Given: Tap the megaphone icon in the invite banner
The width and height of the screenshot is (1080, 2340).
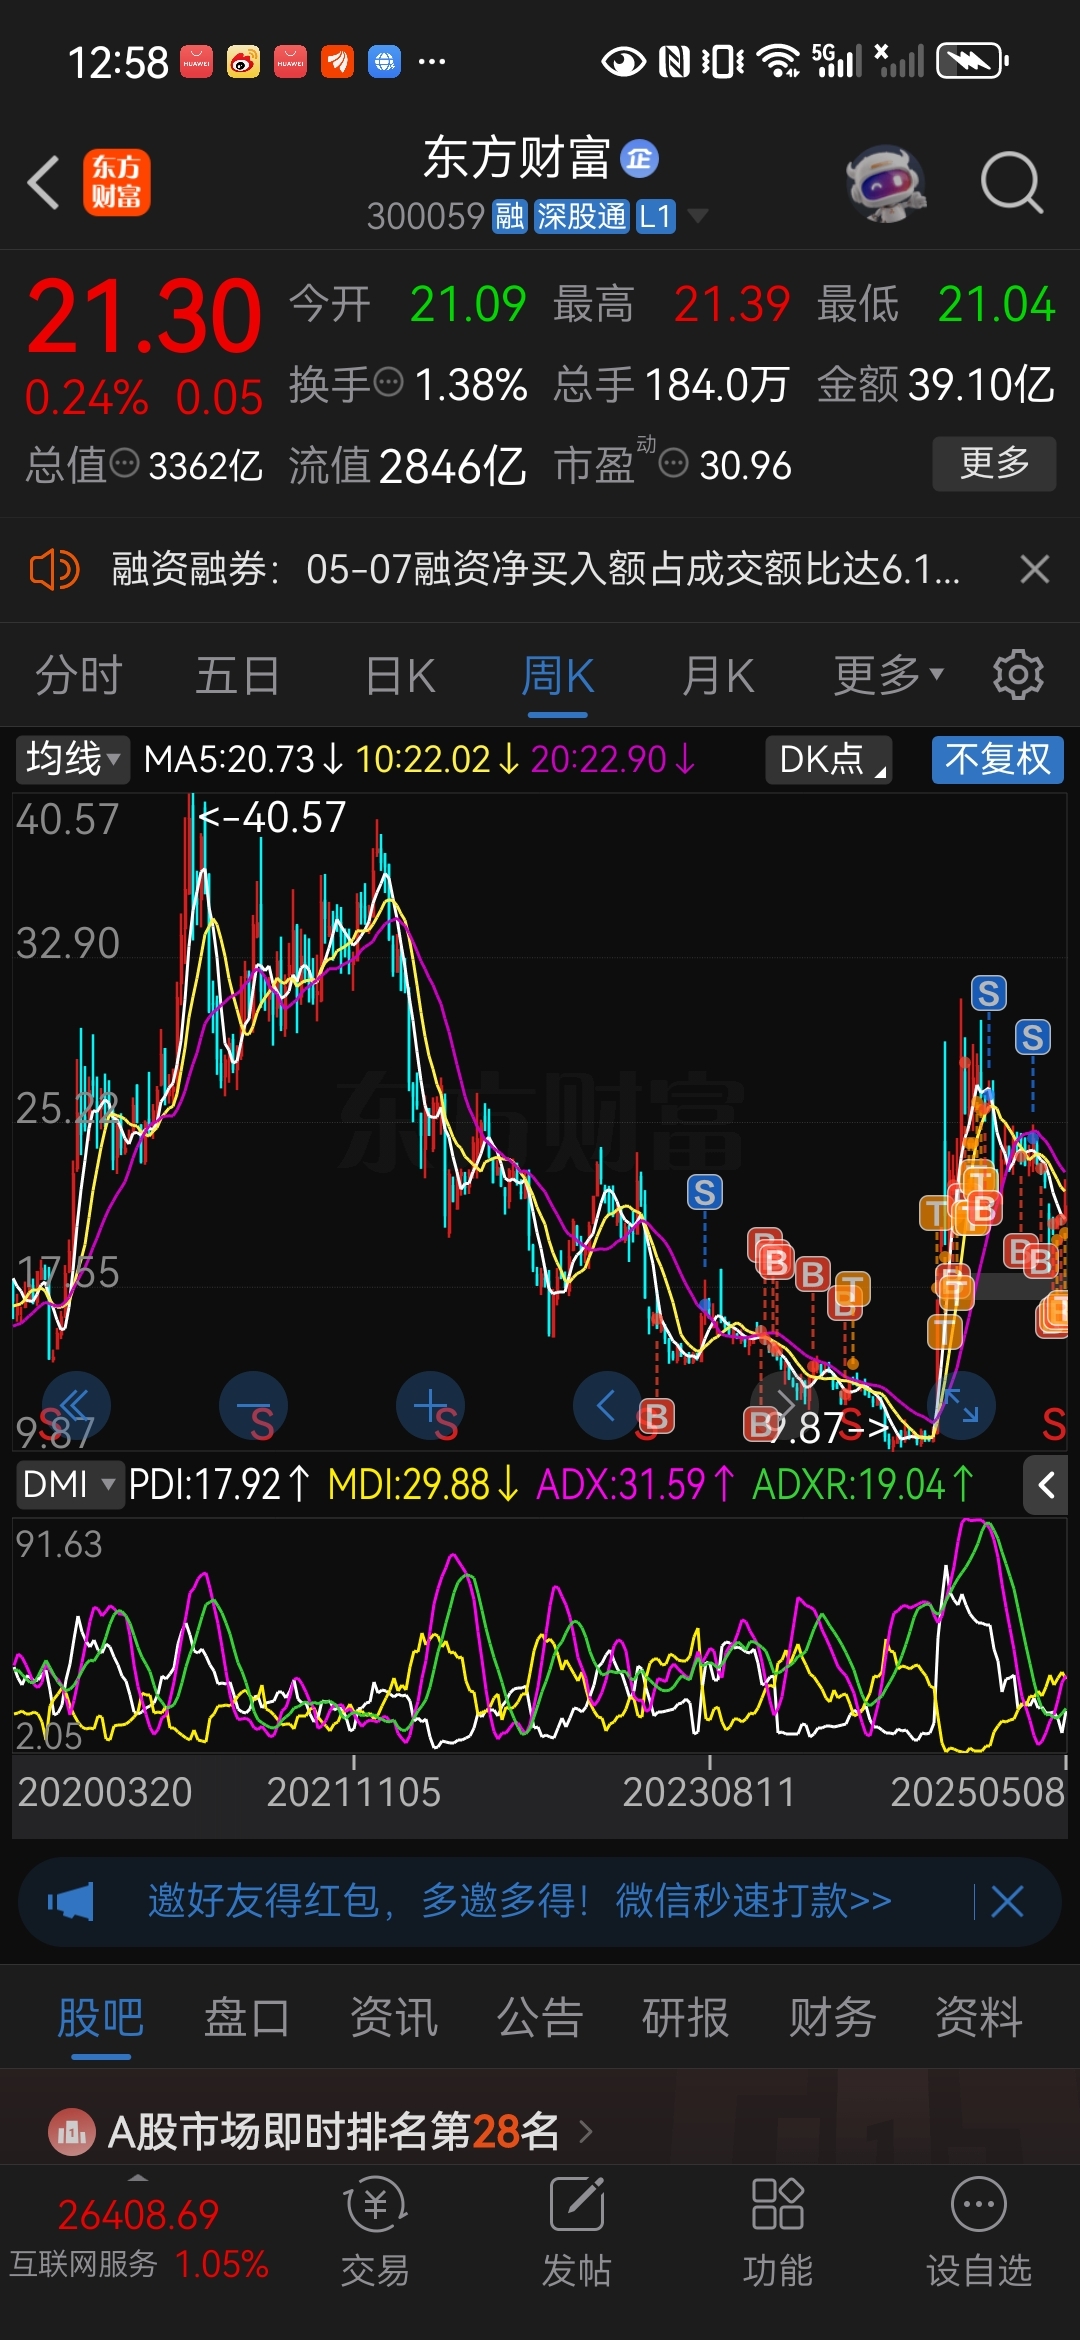Looking at the screenshot, I should tap(70, 1901).
